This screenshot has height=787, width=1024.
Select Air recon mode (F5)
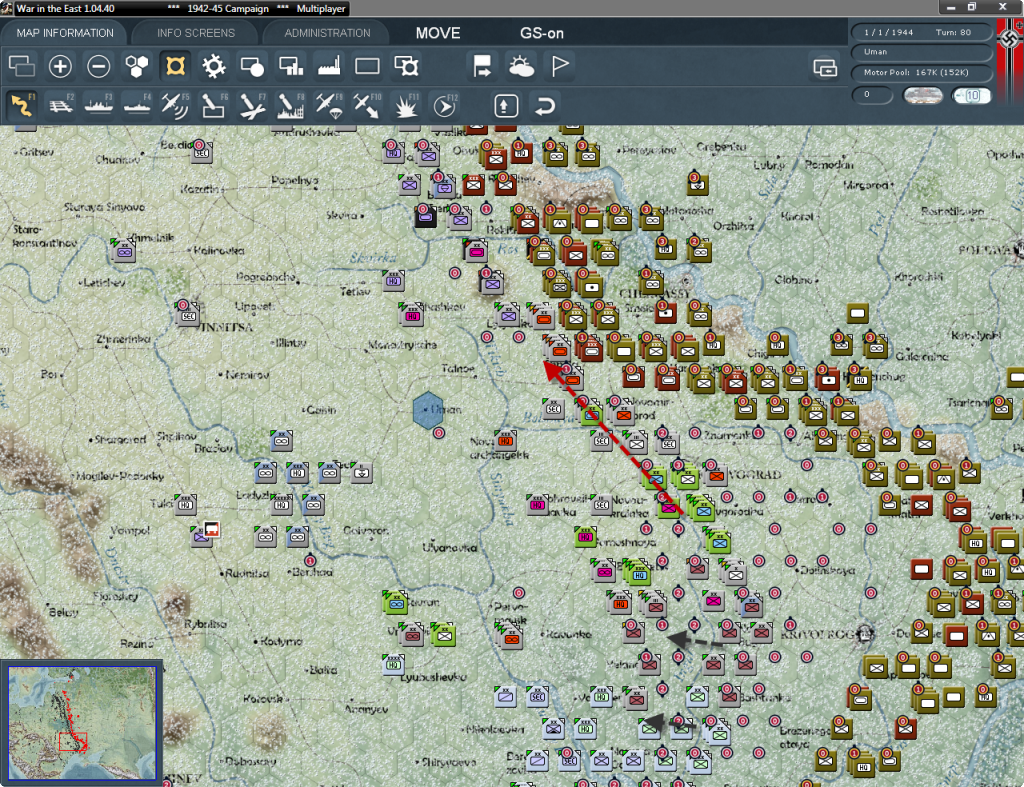175,105
